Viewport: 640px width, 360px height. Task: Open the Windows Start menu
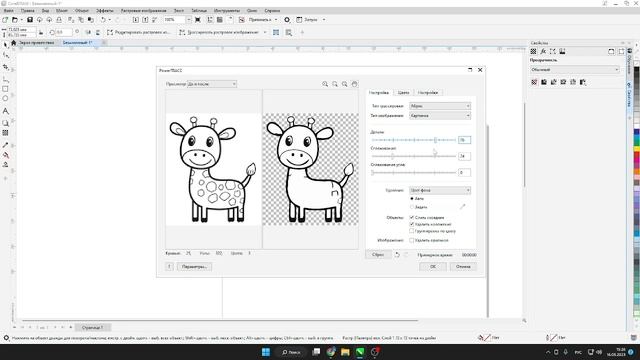[x=266, y=352]
